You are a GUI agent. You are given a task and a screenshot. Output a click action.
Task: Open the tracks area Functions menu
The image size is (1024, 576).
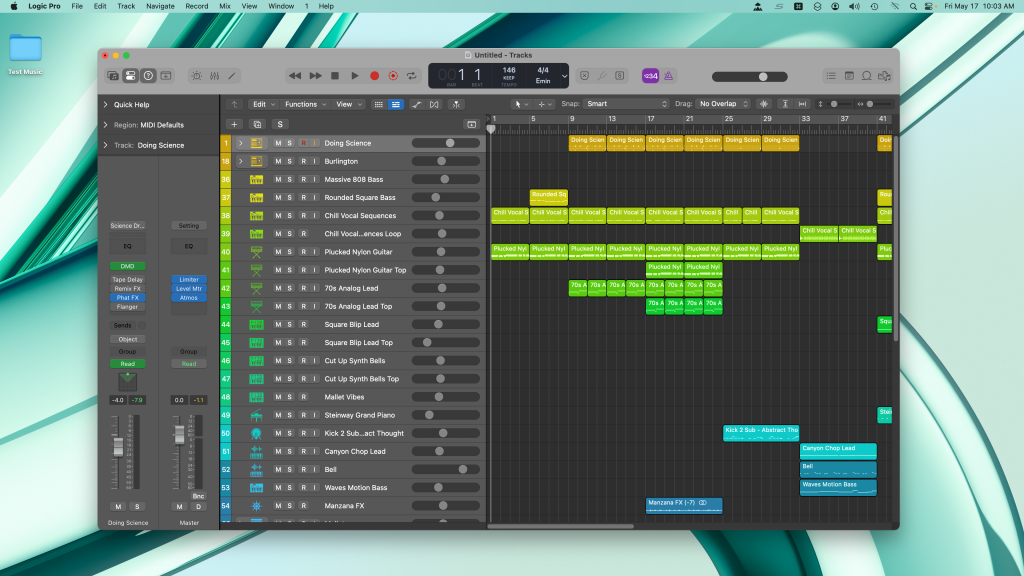point(306,104)
